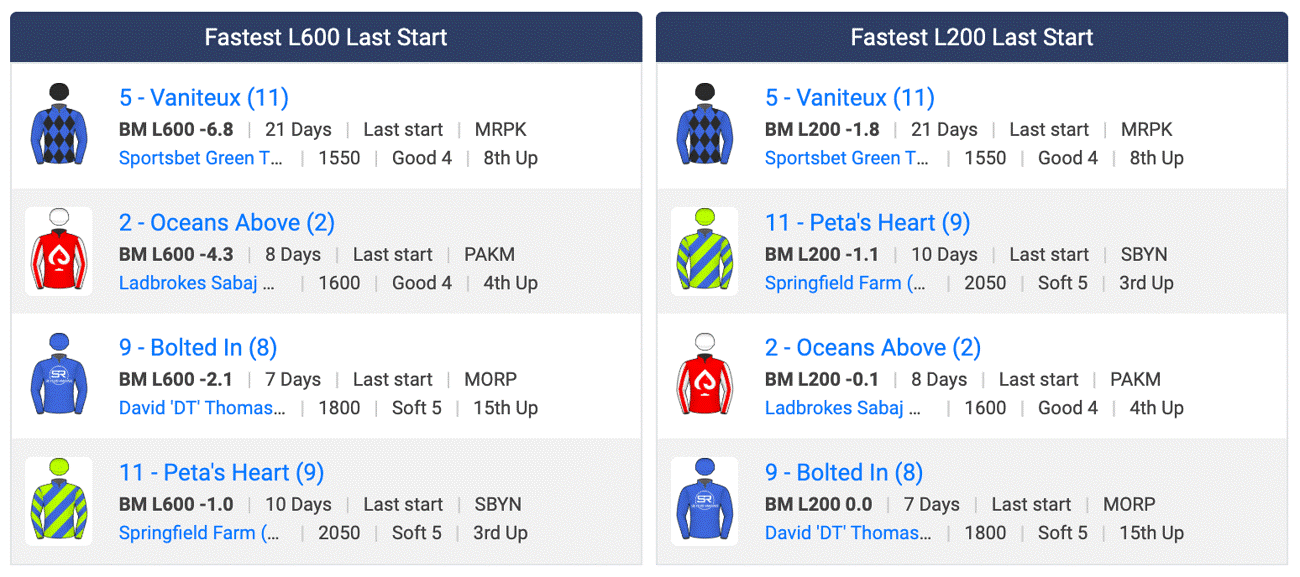This screenshot has height=577, width=1300.
Task: Open '11 - Peta's Heart (9)' in L200 list
Action: tap(868, 223)
